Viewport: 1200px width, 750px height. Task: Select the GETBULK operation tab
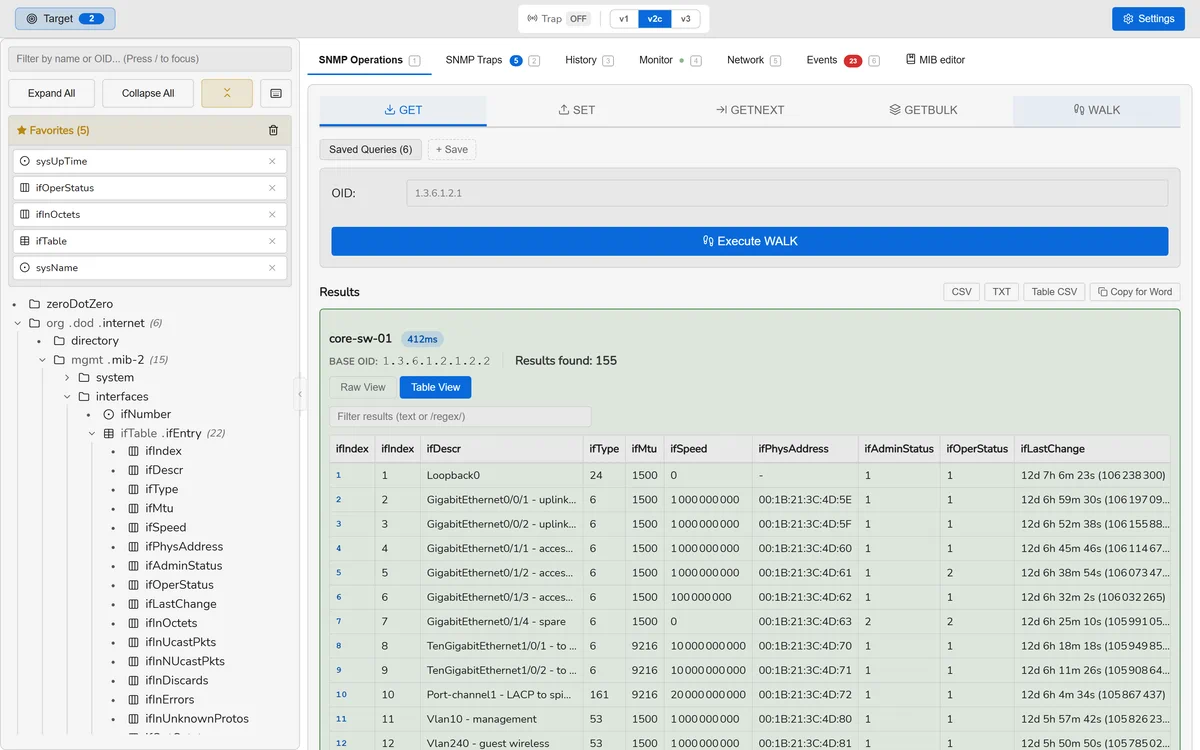click(923, 110)
